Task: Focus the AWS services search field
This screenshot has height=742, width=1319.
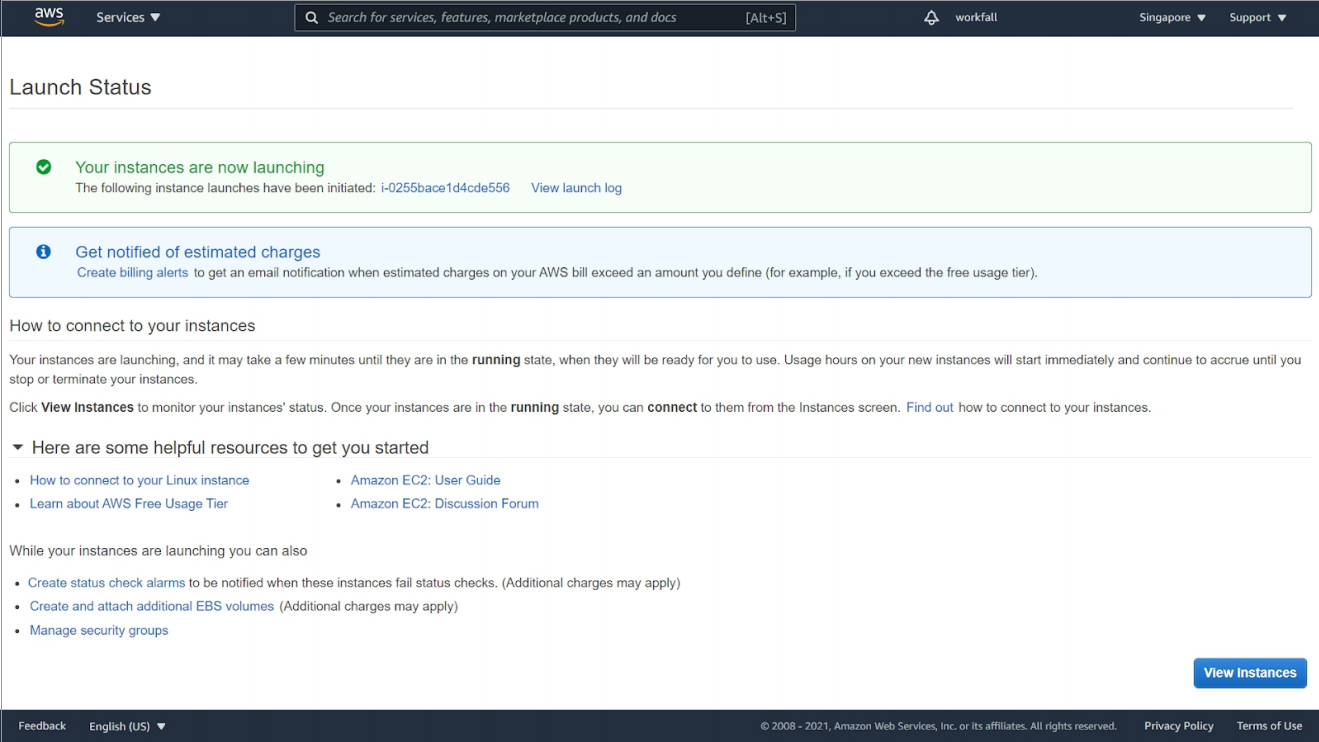Action: click(545, 18)
